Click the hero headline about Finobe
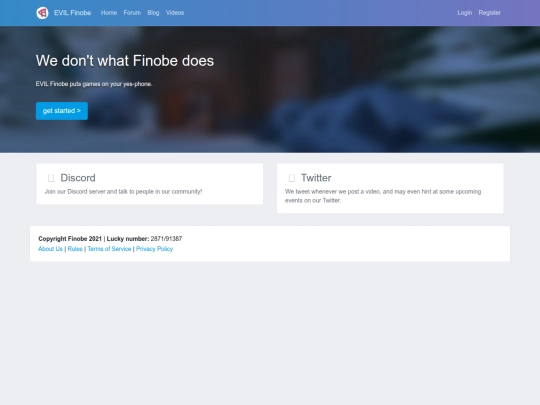The width and height of the screenshot is (540, 405). click(125, 61)
